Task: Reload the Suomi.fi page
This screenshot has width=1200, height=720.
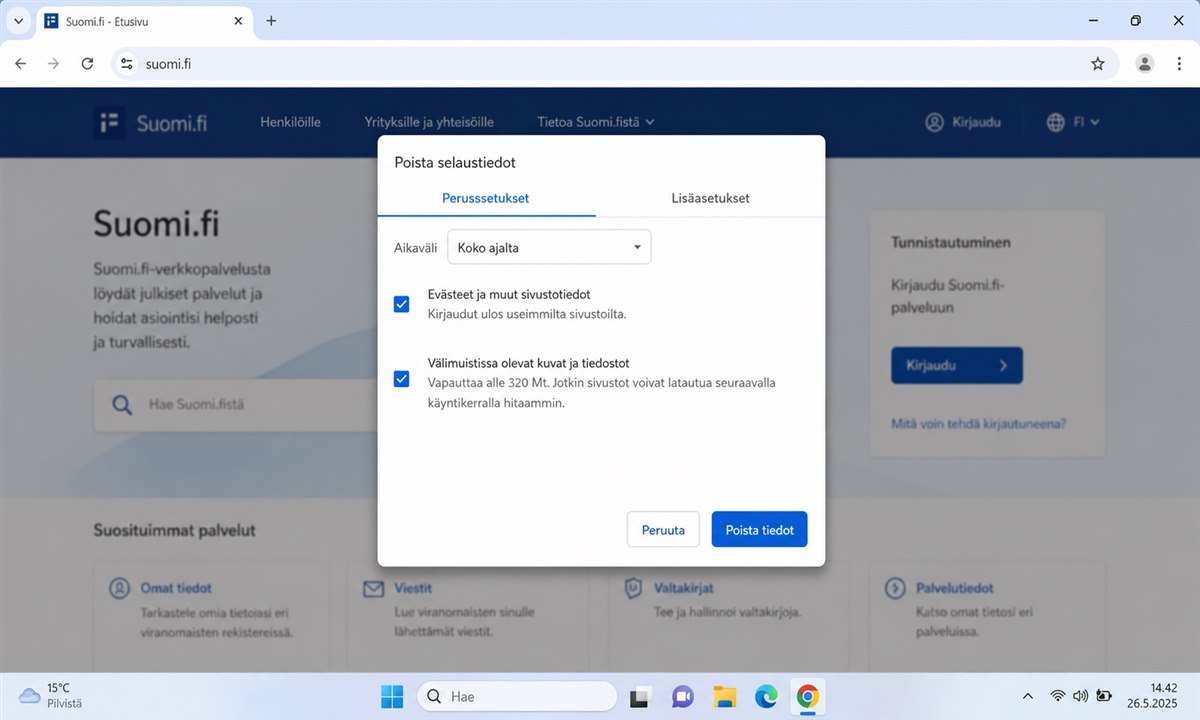Action: pos(87,63)
